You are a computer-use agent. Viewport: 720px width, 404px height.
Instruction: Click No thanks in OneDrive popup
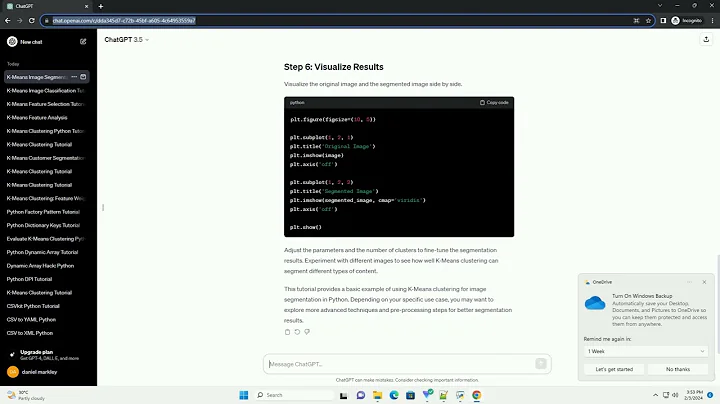[678, 369]
